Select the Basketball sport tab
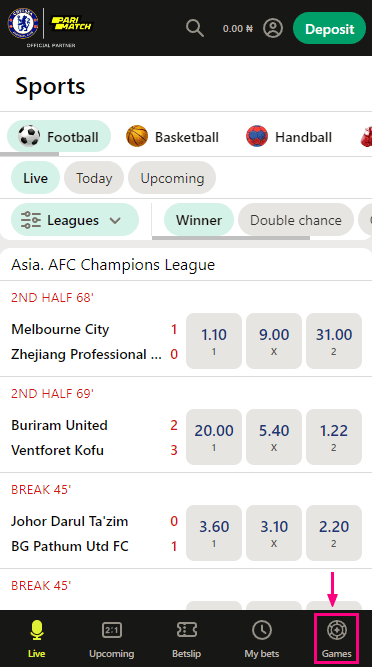Image resolution: width=372 pixels, height=667 pixels. click(172, 137)
